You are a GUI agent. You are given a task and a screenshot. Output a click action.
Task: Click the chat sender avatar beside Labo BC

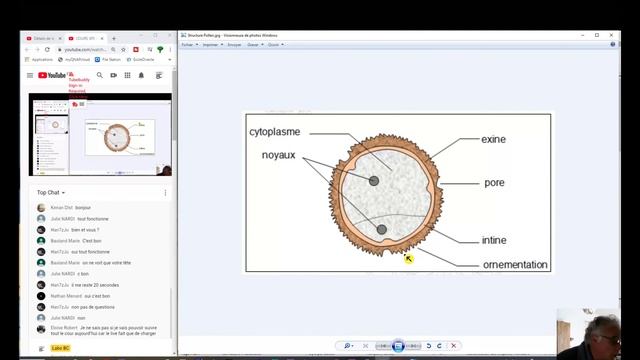[41, 348]
